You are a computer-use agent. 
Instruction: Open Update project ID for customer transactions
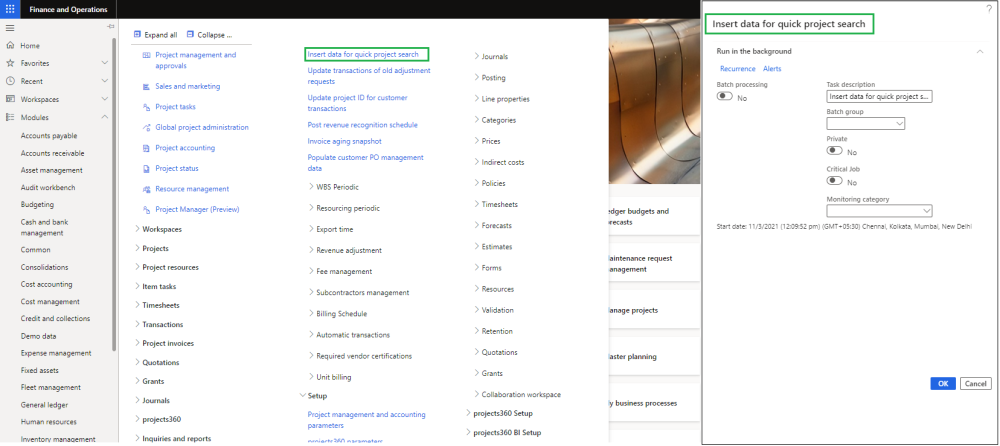(x=357, y=103)
